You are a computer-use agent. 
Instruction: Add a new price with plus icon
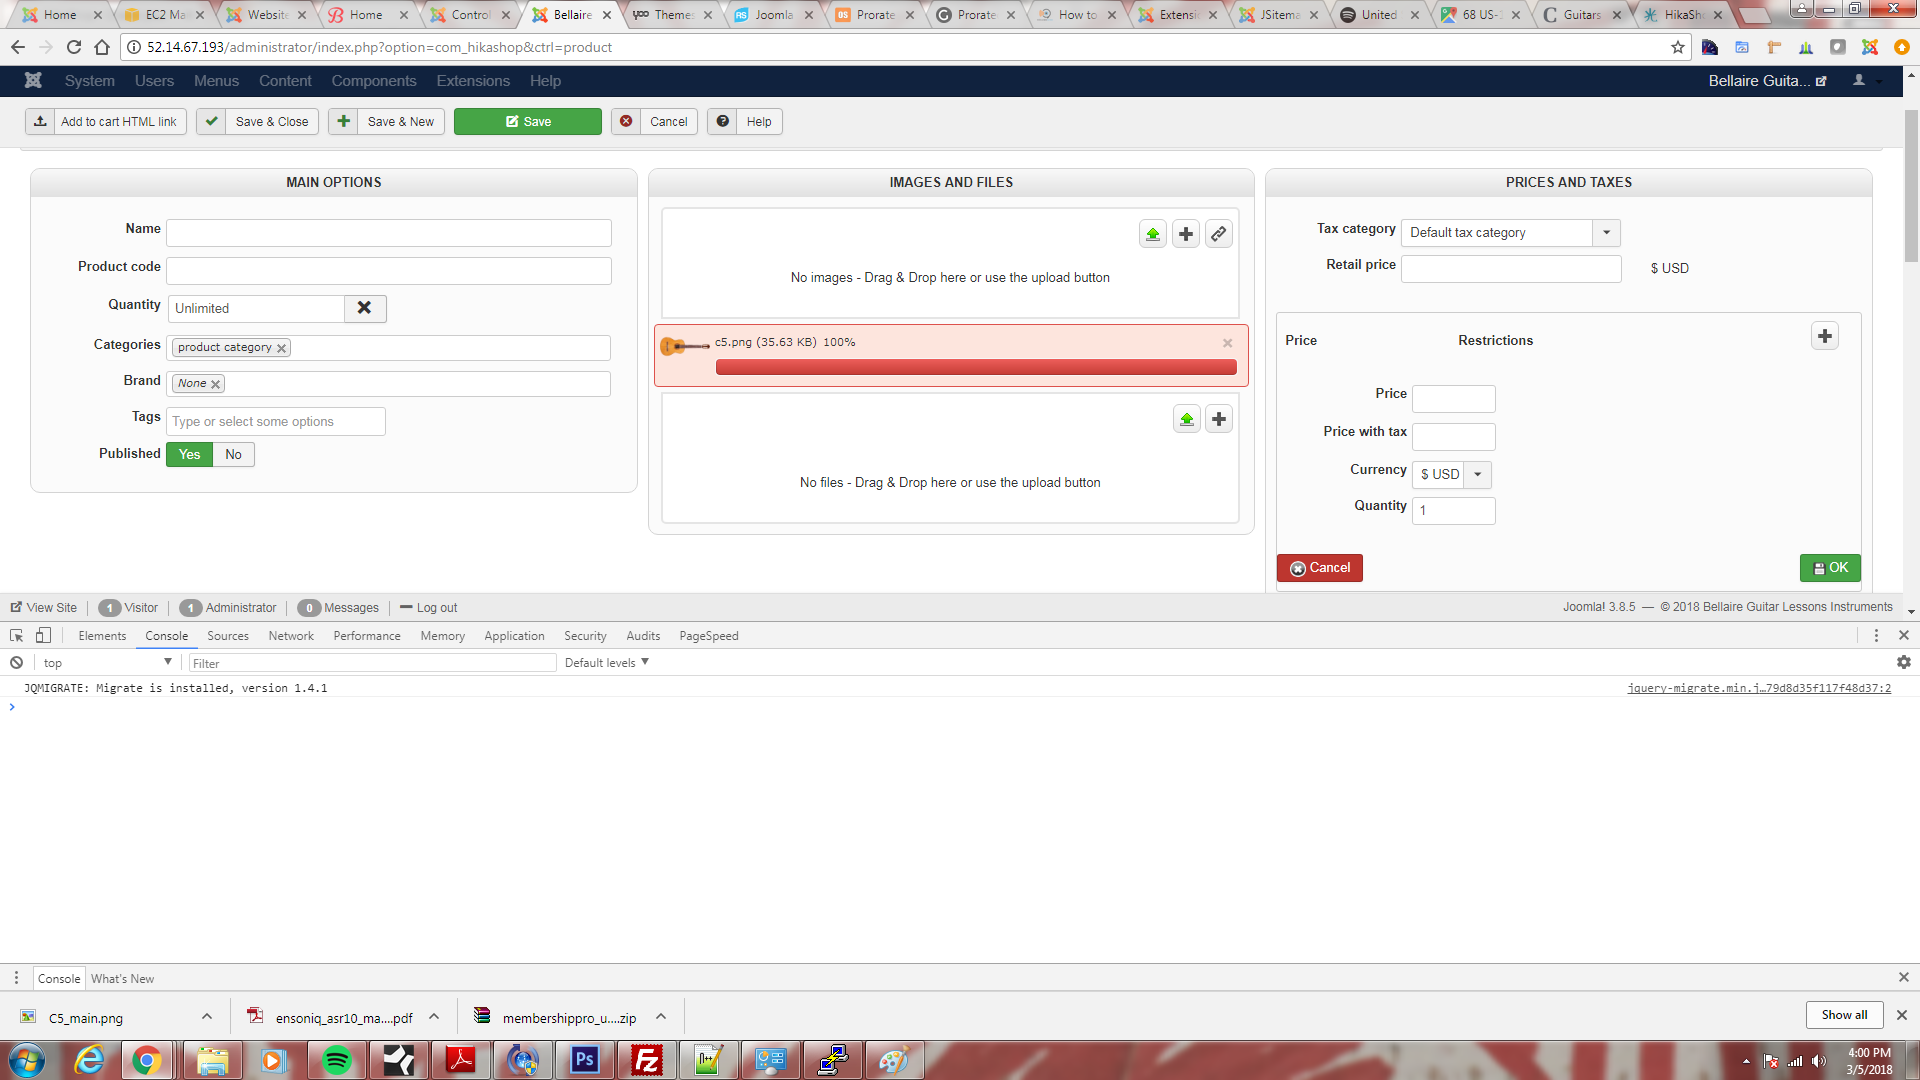pos(1825,336)
